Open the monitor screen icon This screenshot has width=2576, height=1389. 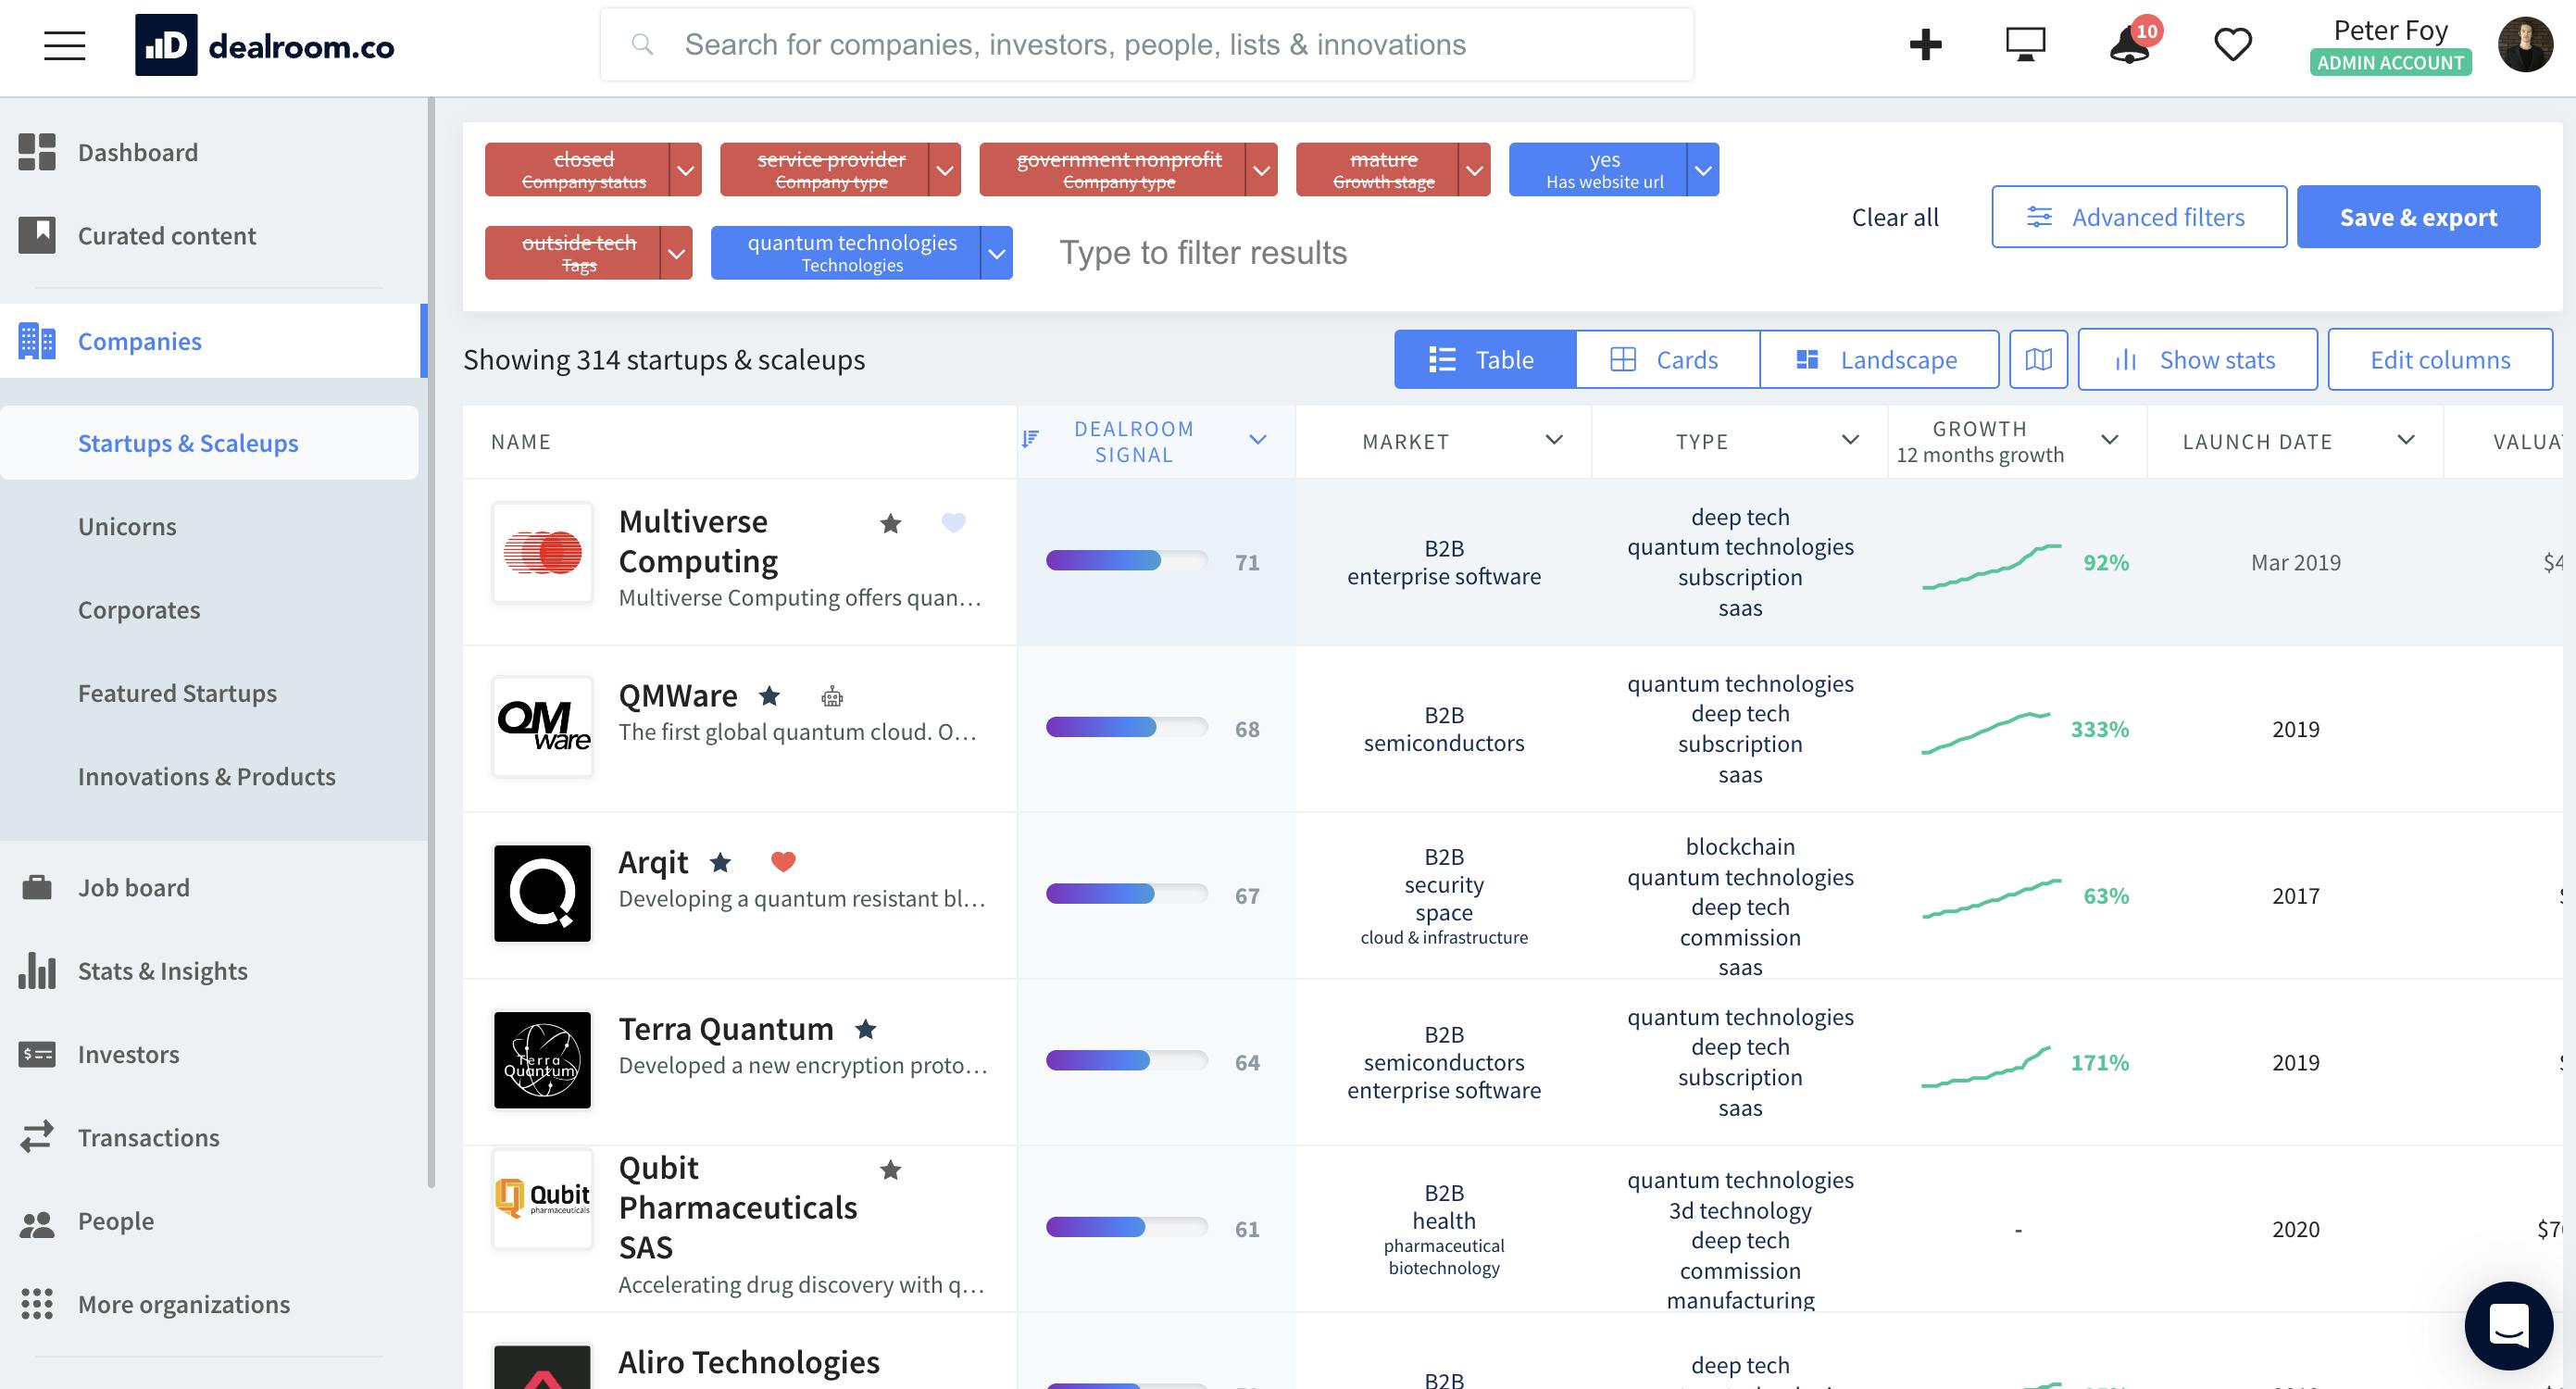tap(2025, 45)
